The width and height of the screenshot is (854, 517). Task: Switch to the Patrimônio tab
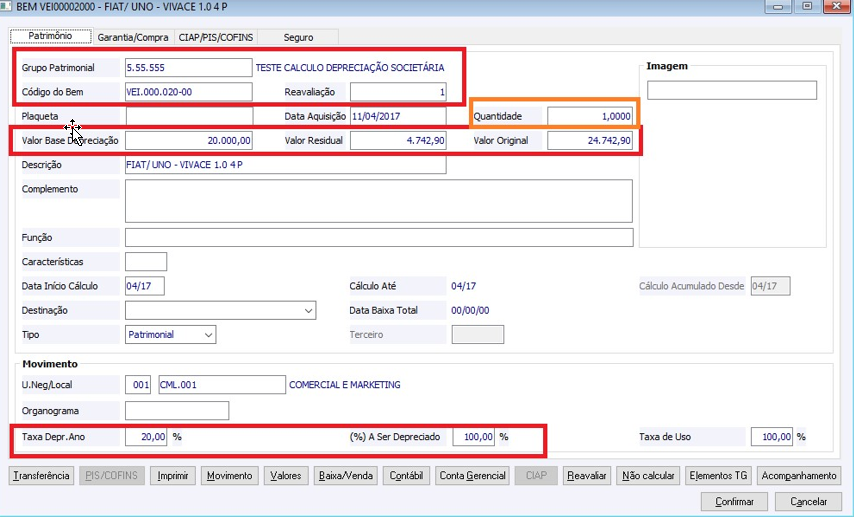(x=51, y=36)
